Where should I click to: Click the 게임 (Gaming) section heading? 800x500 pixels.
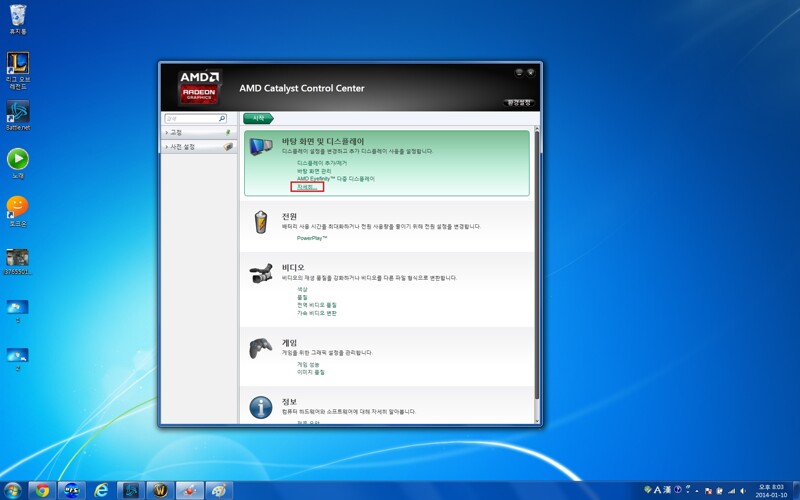click(x=289, y=342)
